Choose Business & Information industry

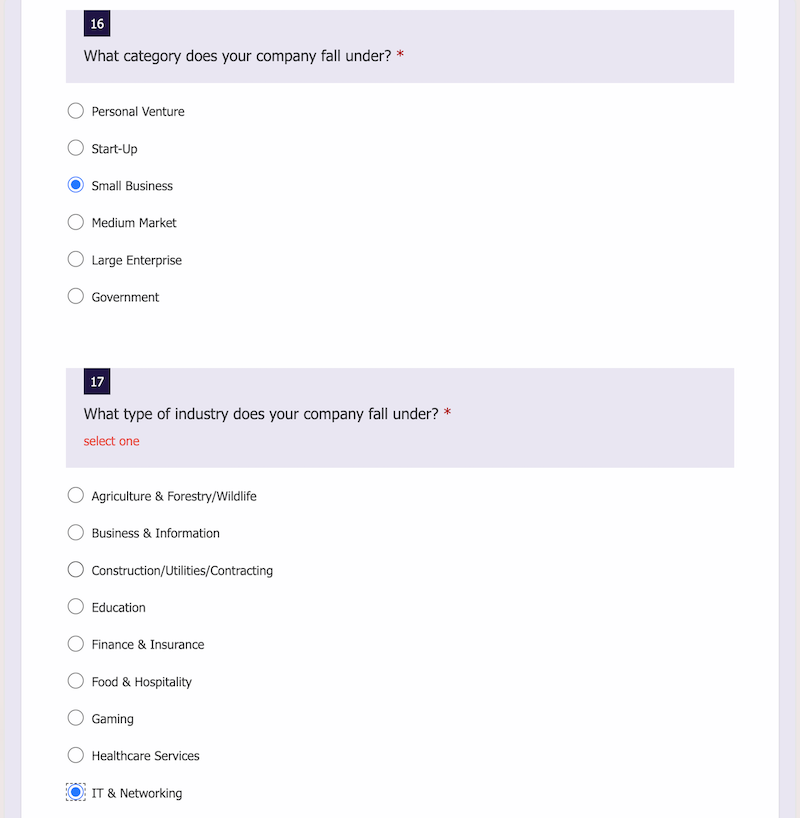(x=76, y=533)
